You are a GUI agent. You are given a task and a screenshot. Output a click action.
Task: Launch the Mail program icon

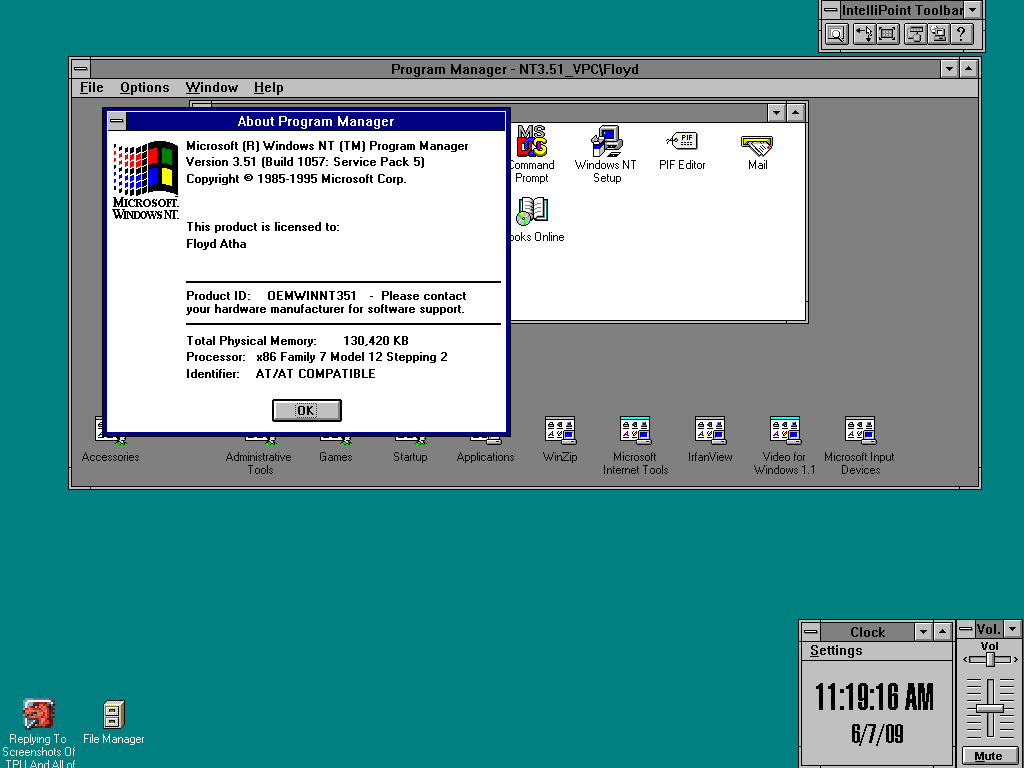pyautogui.click(x=757, y=144)
